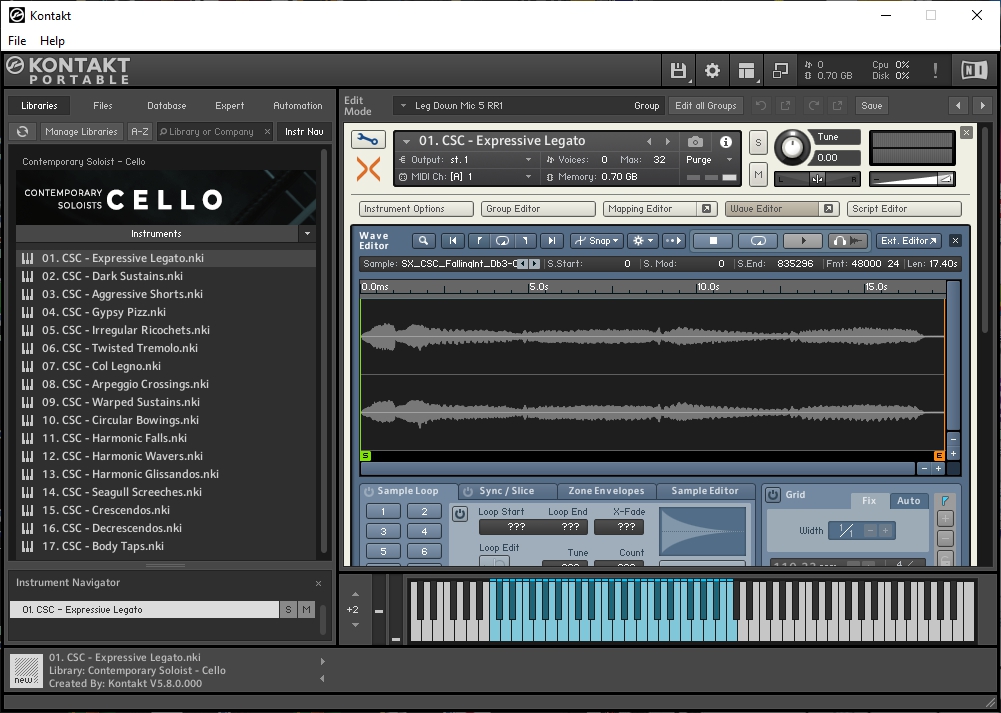Adjust the Tune knob
The width and height of the screenshot is (1001, 713).
tap(792, 147)
